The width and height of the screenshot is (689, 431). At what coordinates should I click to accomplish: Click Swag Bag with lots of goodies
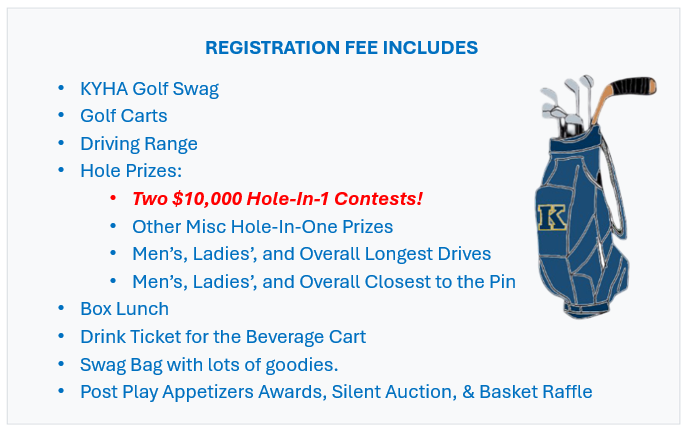coord(209,365)
